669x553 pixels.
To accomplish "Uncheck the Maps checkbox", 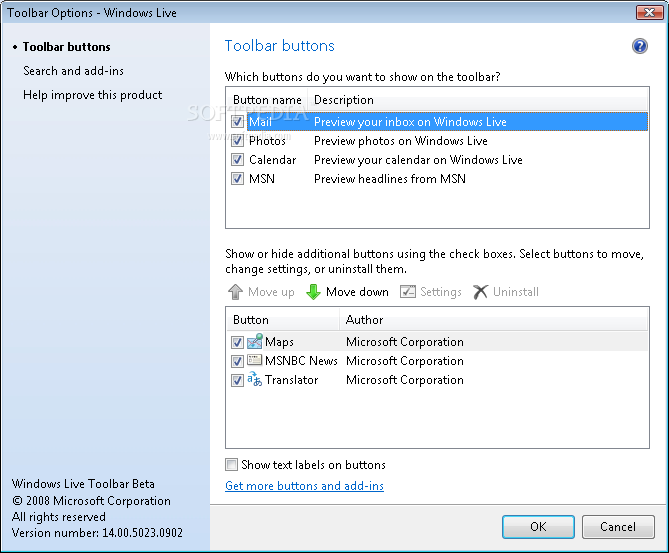I will 237,342.
